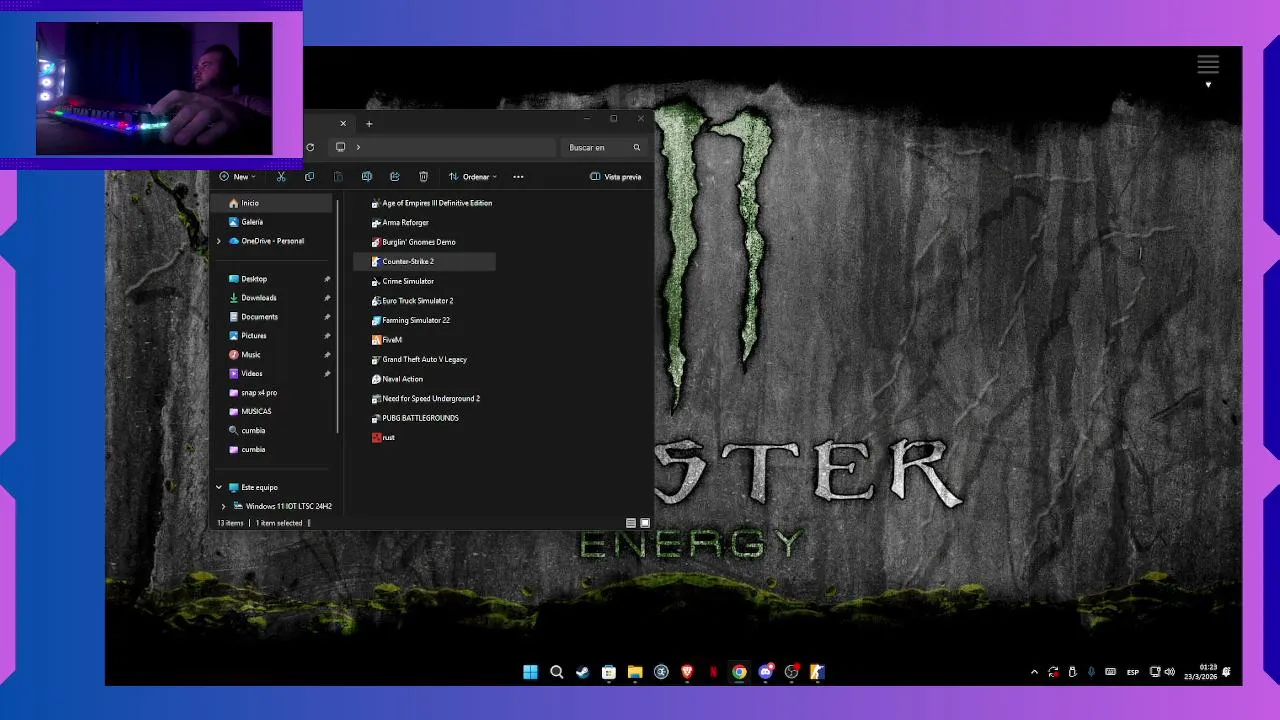Expand the OneDrive - Personal tree node

219,241
